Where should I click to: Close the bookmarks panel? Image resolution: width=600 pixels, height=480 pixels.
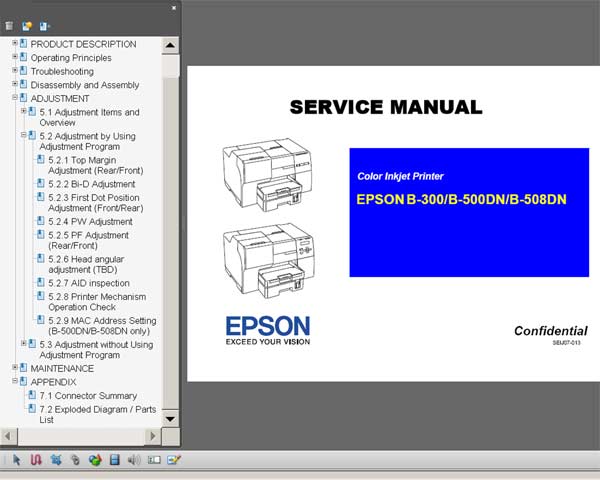[174, 8]
